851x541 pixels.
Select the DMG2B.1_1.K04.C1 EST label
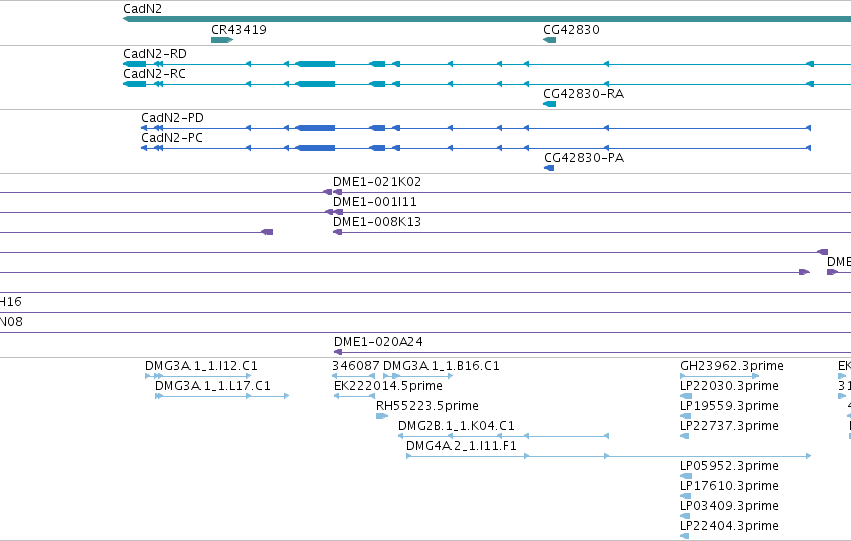point(456,426)
